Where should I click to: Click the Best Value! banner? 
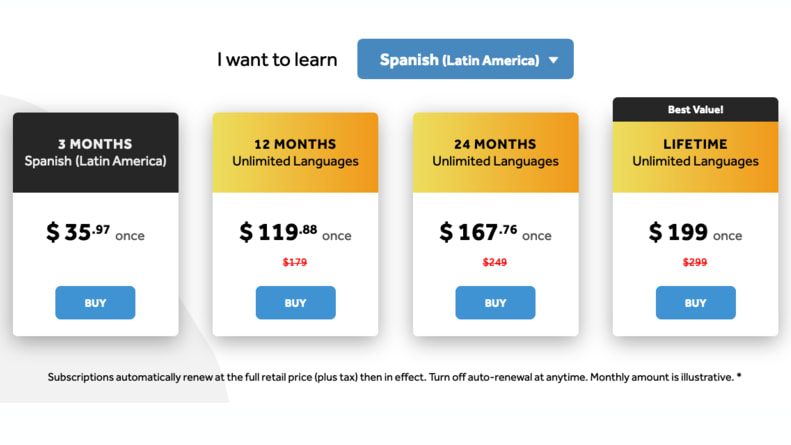696,109
